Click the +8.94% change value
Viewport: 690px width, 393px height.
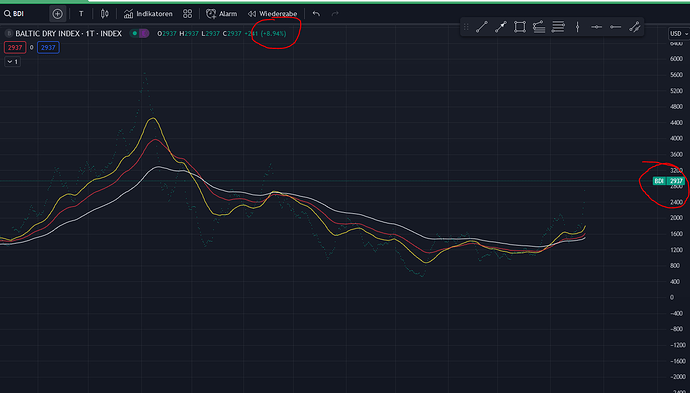273,33
